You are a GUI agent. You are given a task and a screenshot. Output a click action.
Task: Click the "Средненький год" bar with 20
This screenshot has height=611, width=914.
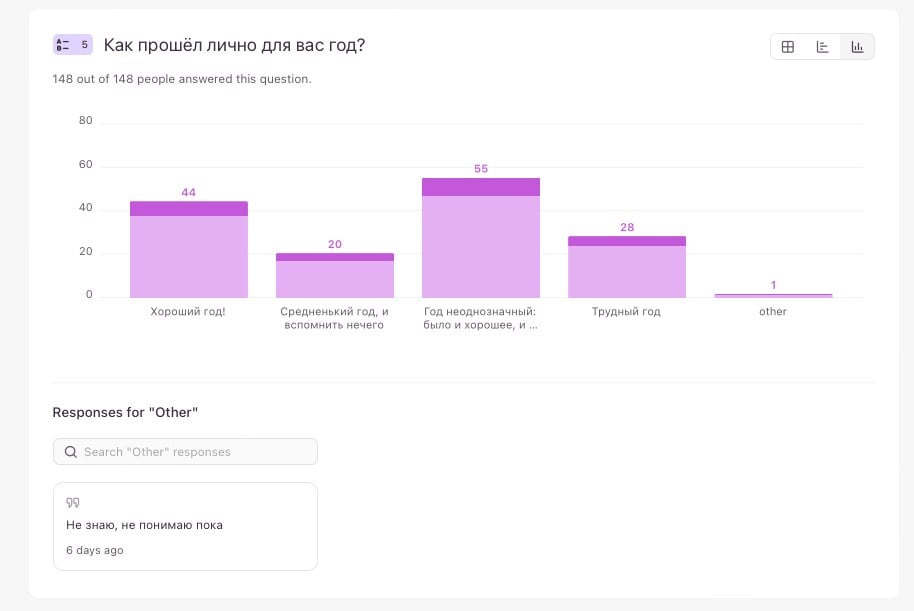[x=335, y=277]
